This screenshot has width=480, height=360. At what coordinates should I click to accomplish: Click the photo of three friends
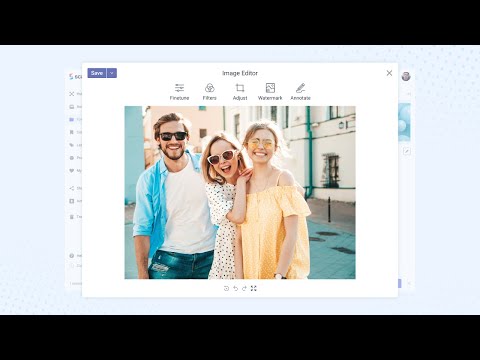[240, 192]
